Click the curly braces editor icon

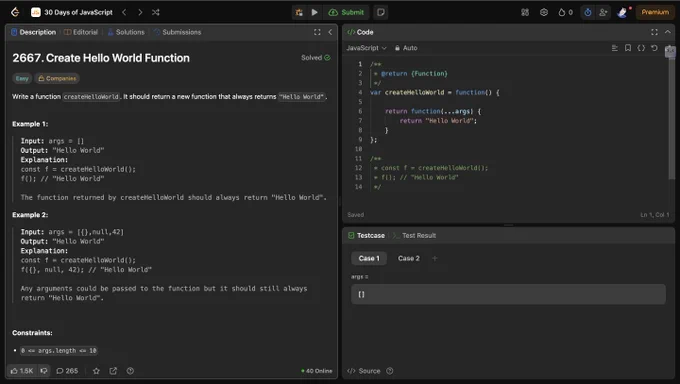tap(641, 48)
